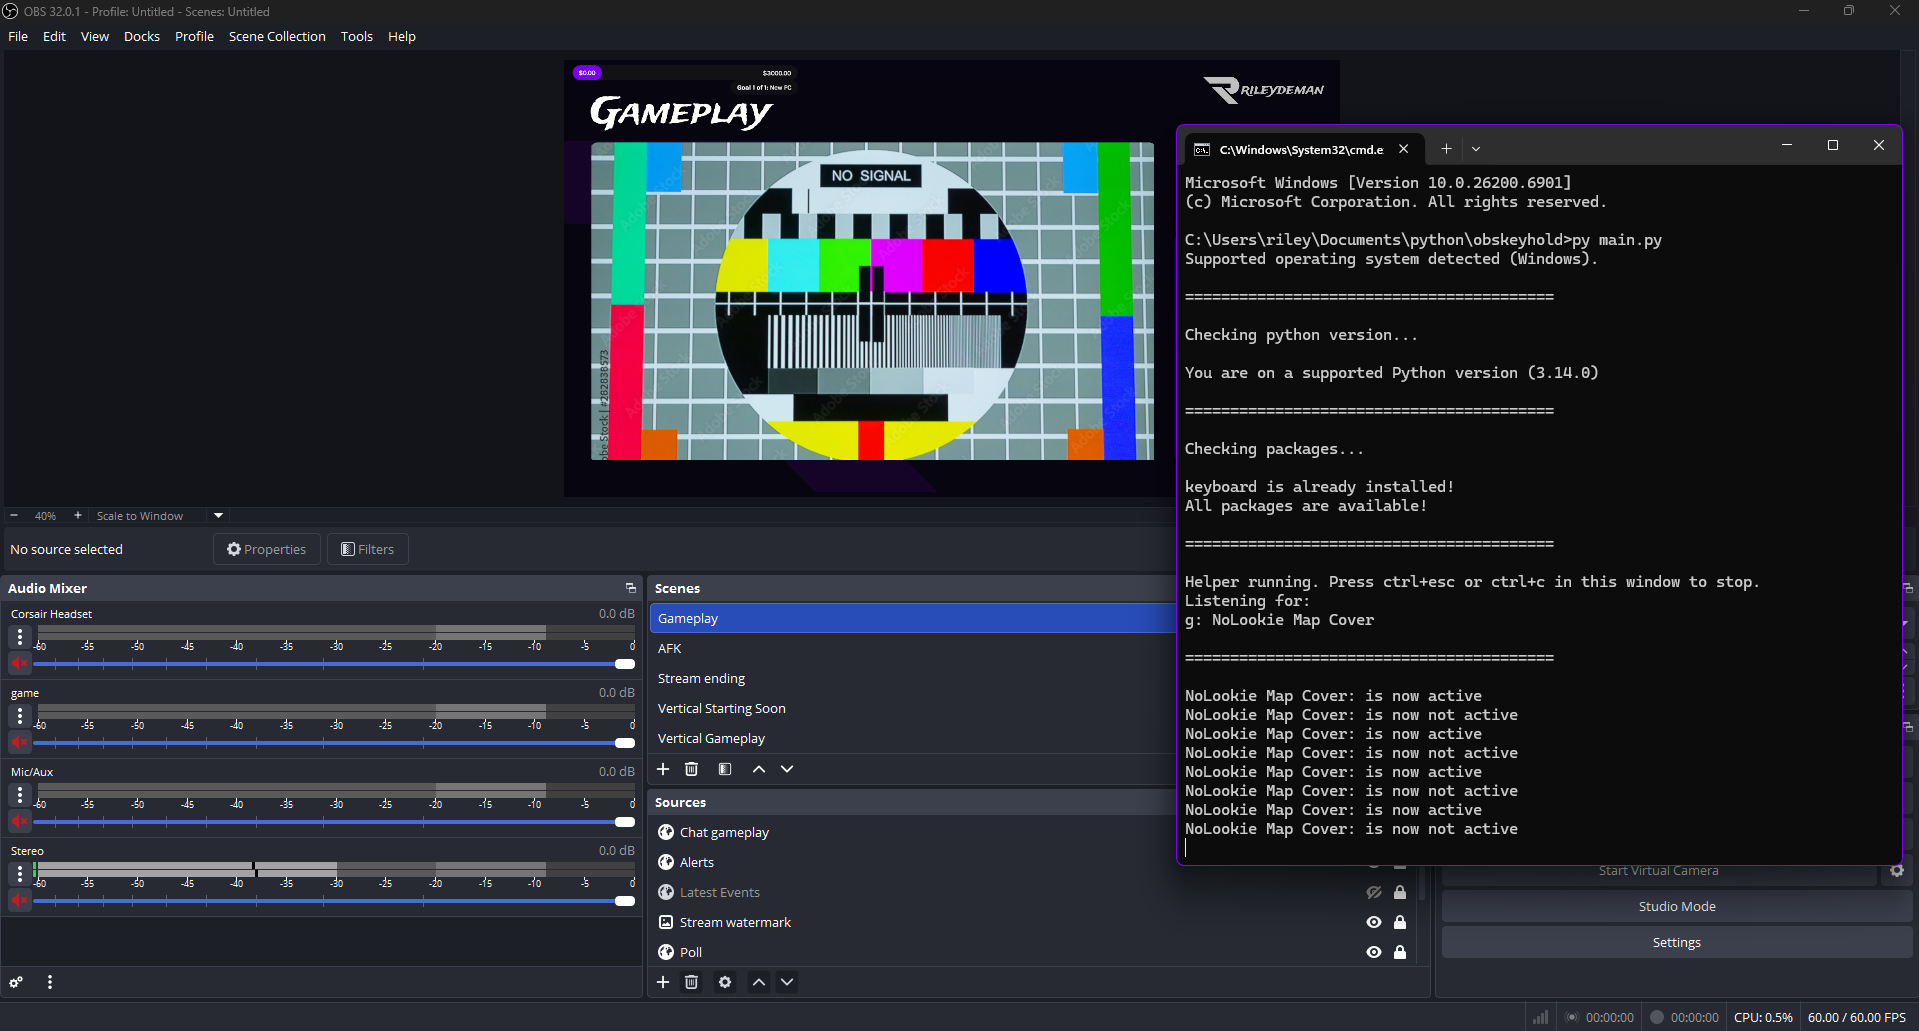Toggle visibility of the Poll source
Image resolution: width=1919 pixels, height=1031 pixels.
[x=1374, y=952]
